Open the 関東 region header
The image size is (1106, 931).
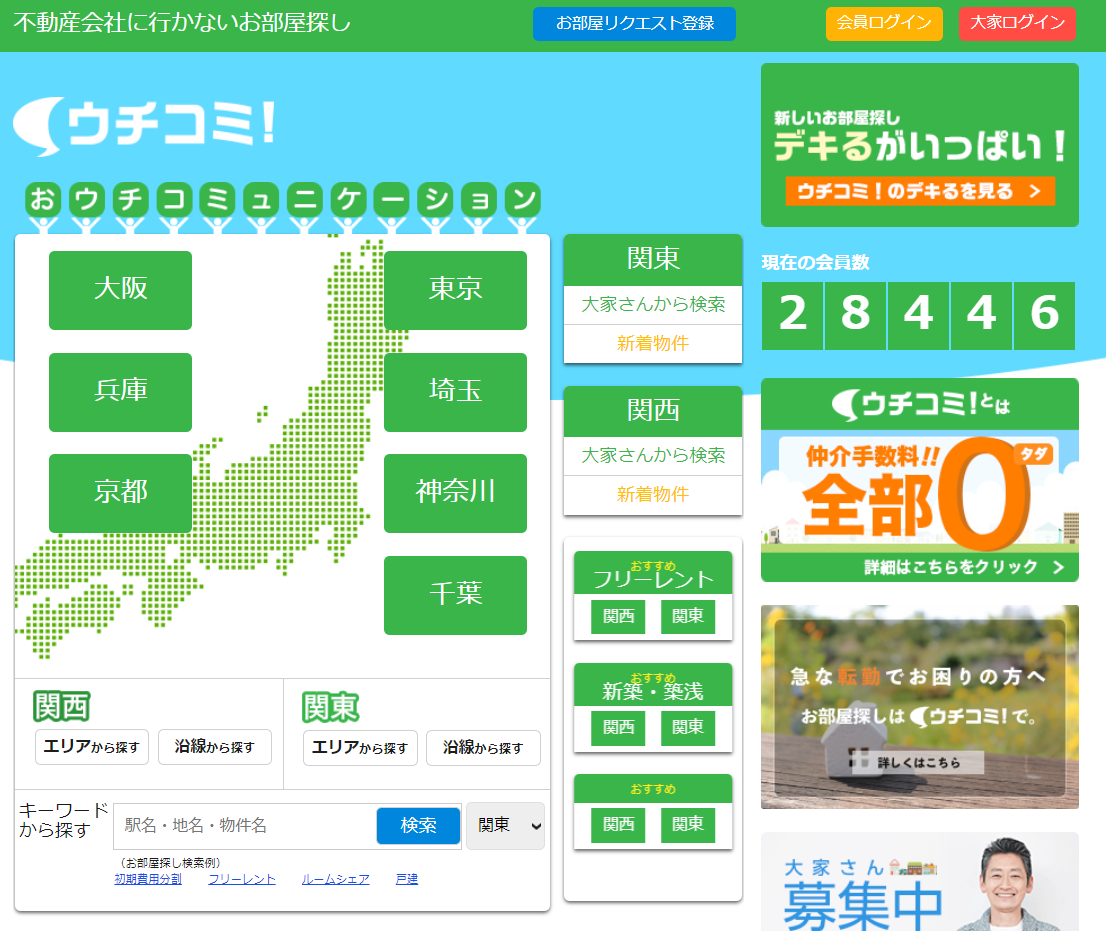(x=653, y=260)
